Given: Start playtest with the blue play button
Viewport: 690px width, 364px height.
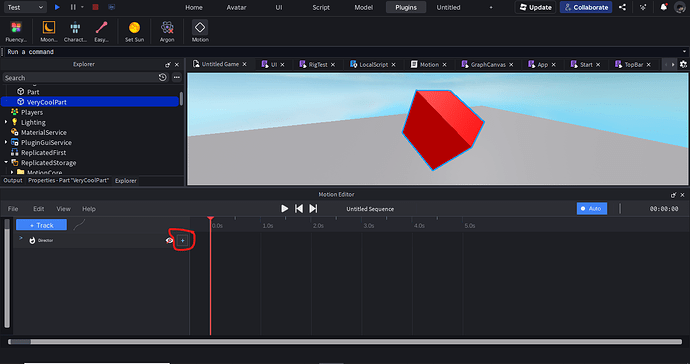Looking at the screenshot, I should point(57,7).
